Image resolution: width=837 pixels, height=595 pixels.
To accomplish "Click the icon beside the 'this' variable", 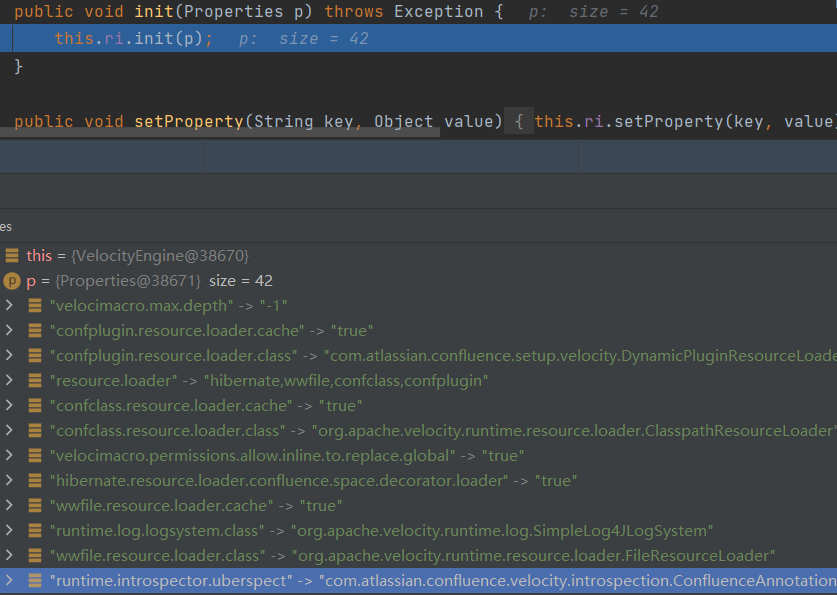I will (11, 256).
